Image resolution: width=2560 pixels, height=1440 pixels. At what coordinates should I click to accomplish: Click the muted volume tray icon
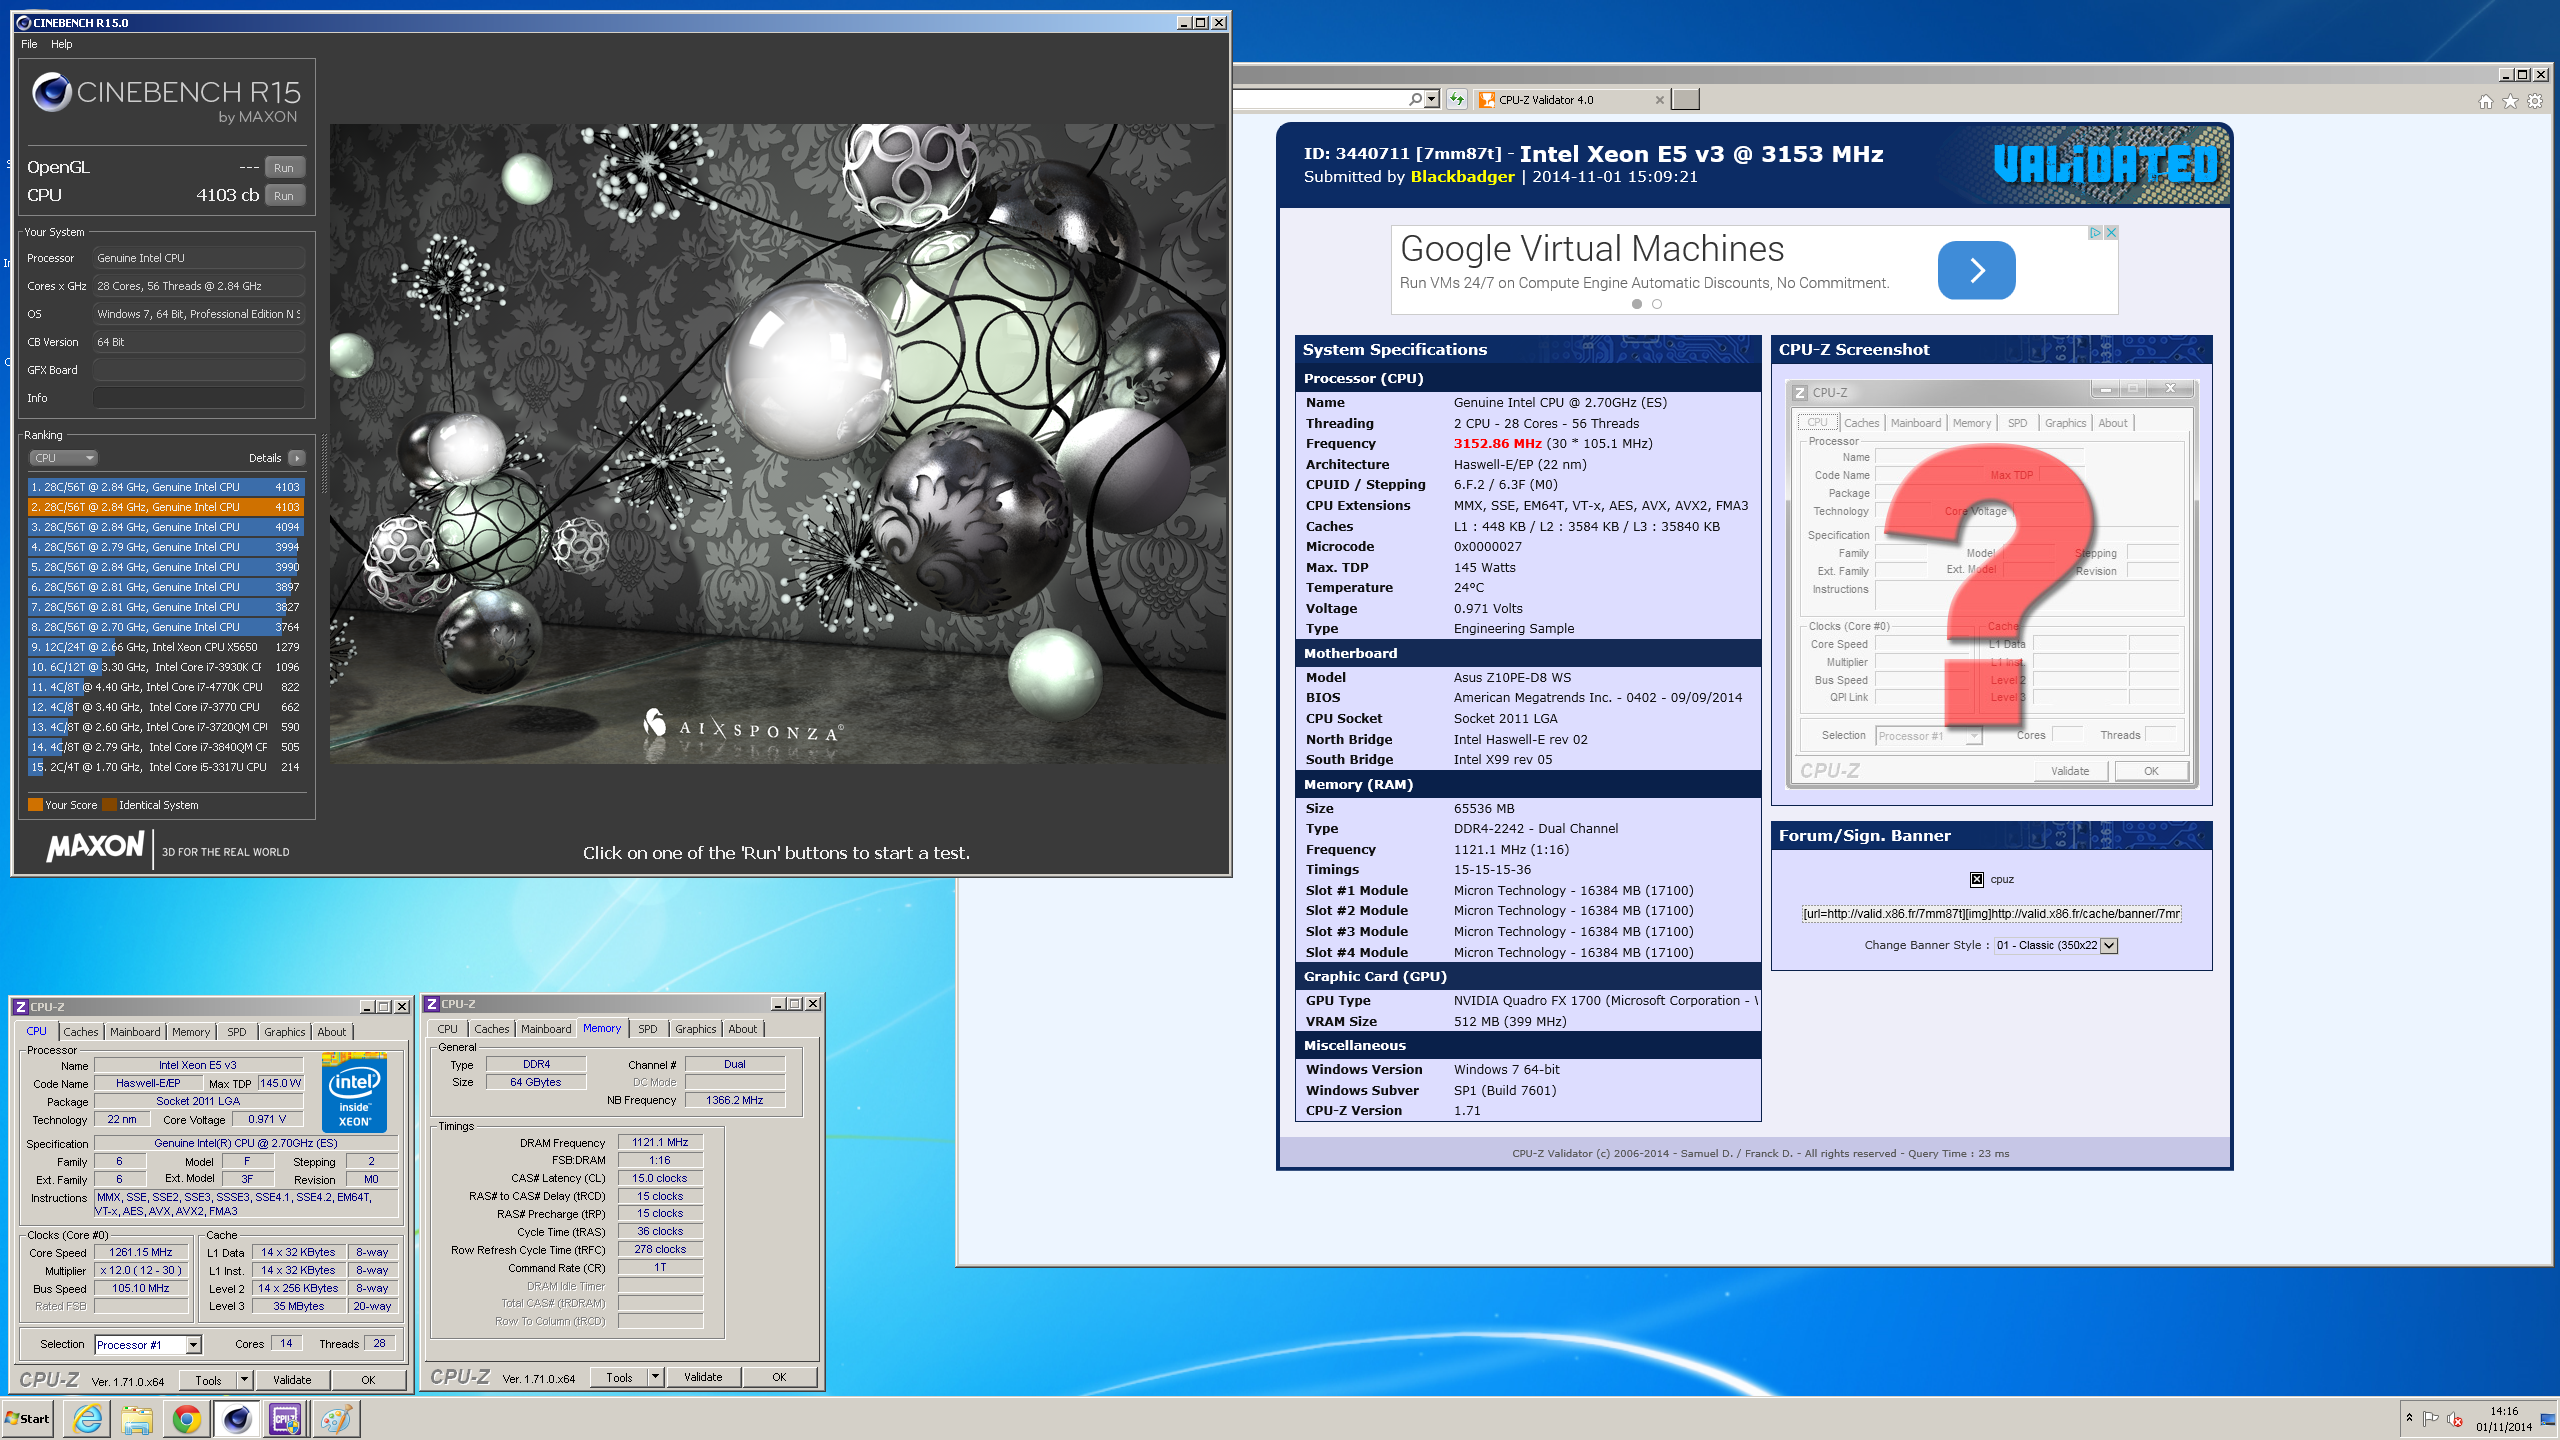pyautogui.click(x=2454, y=1418)
